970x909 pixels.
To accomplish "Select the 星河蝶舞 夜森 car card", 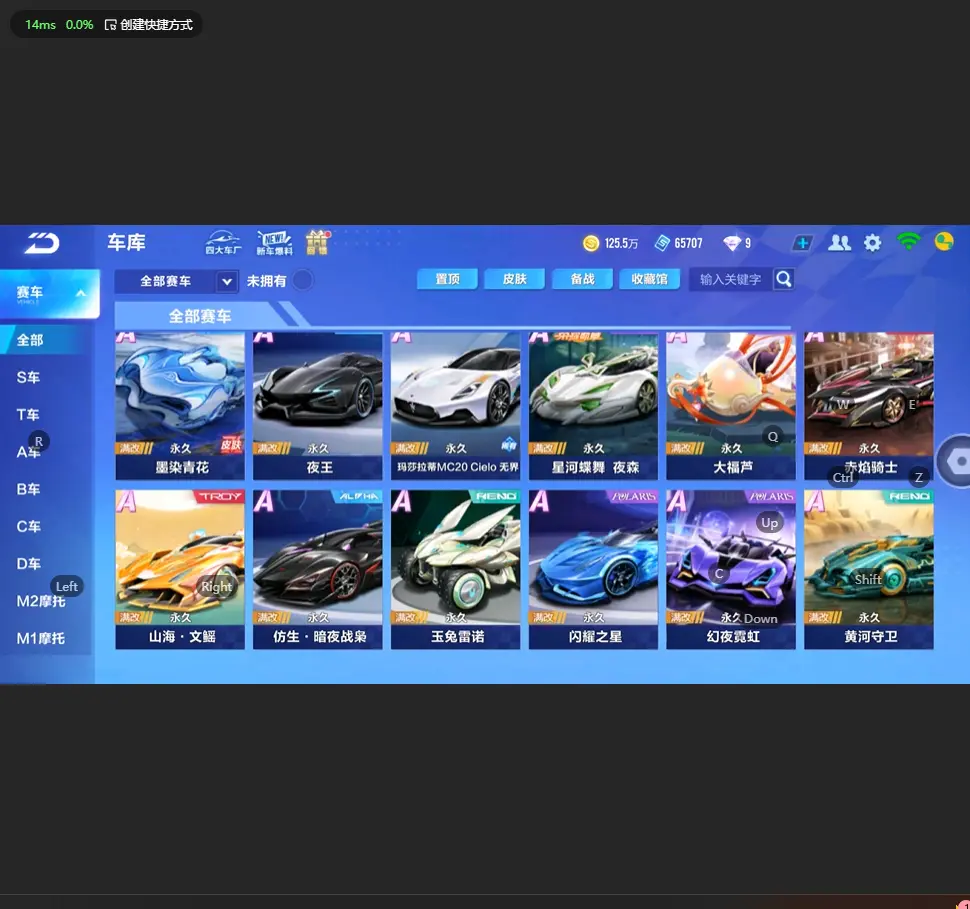I will pos(593,406).
